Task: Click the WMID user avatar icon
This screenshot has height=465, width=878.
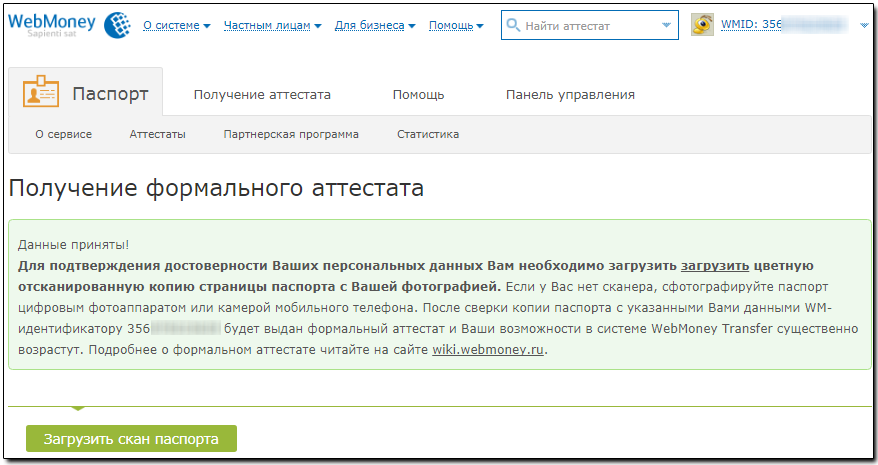Action: tap(702, 26)
